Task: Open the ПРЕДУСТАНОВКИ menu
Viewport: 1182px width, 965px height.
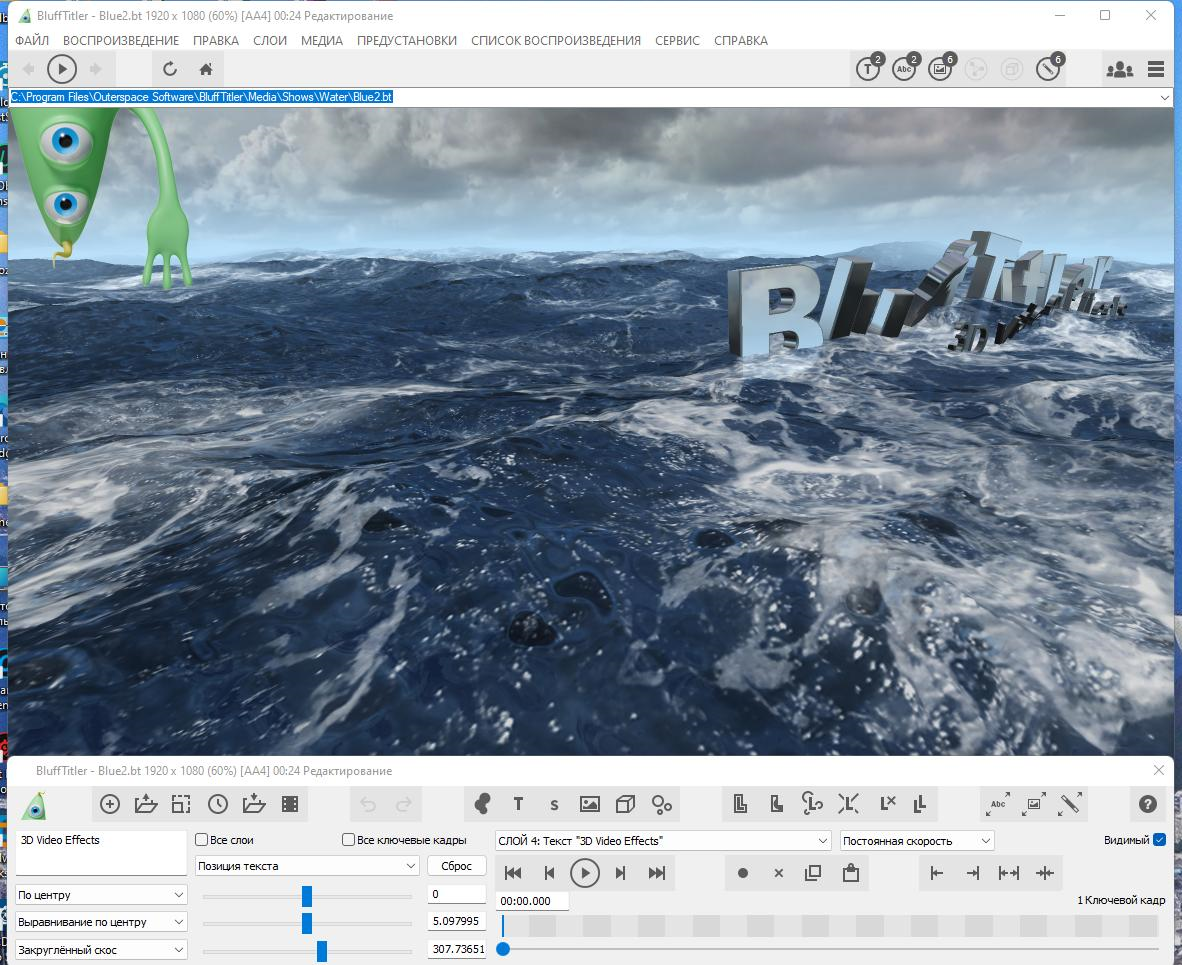Action: 407,41
